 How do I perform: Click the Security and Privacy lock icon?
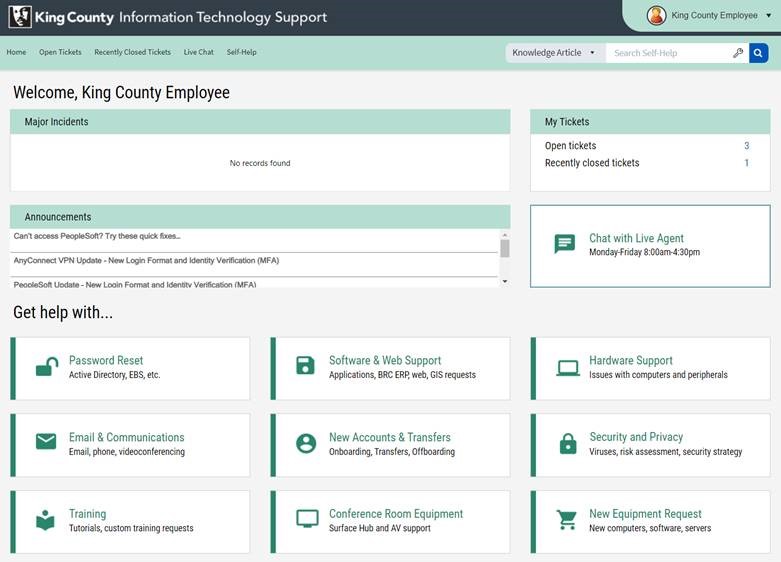point(568,444)
